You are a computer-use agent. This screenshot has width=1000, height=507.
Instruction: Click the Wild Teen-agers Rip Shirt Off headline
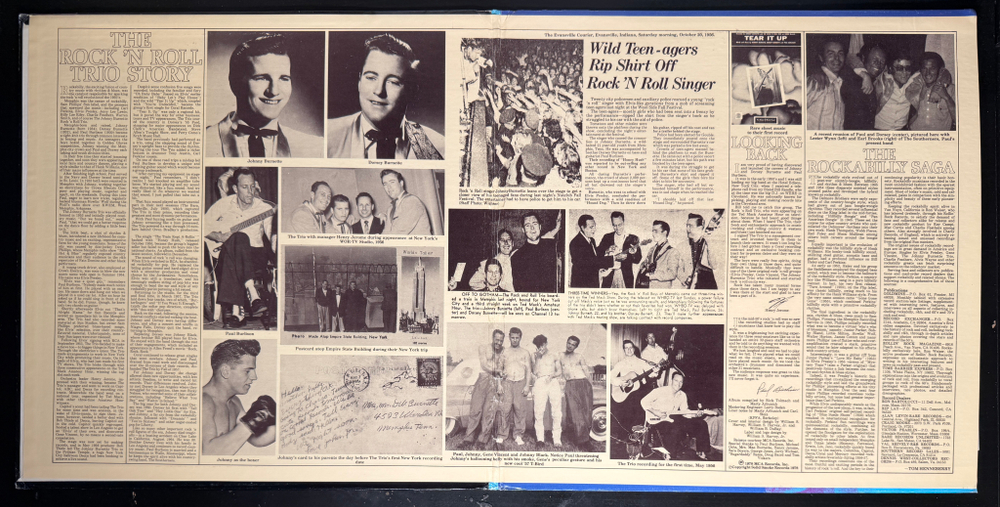(651, 66)
